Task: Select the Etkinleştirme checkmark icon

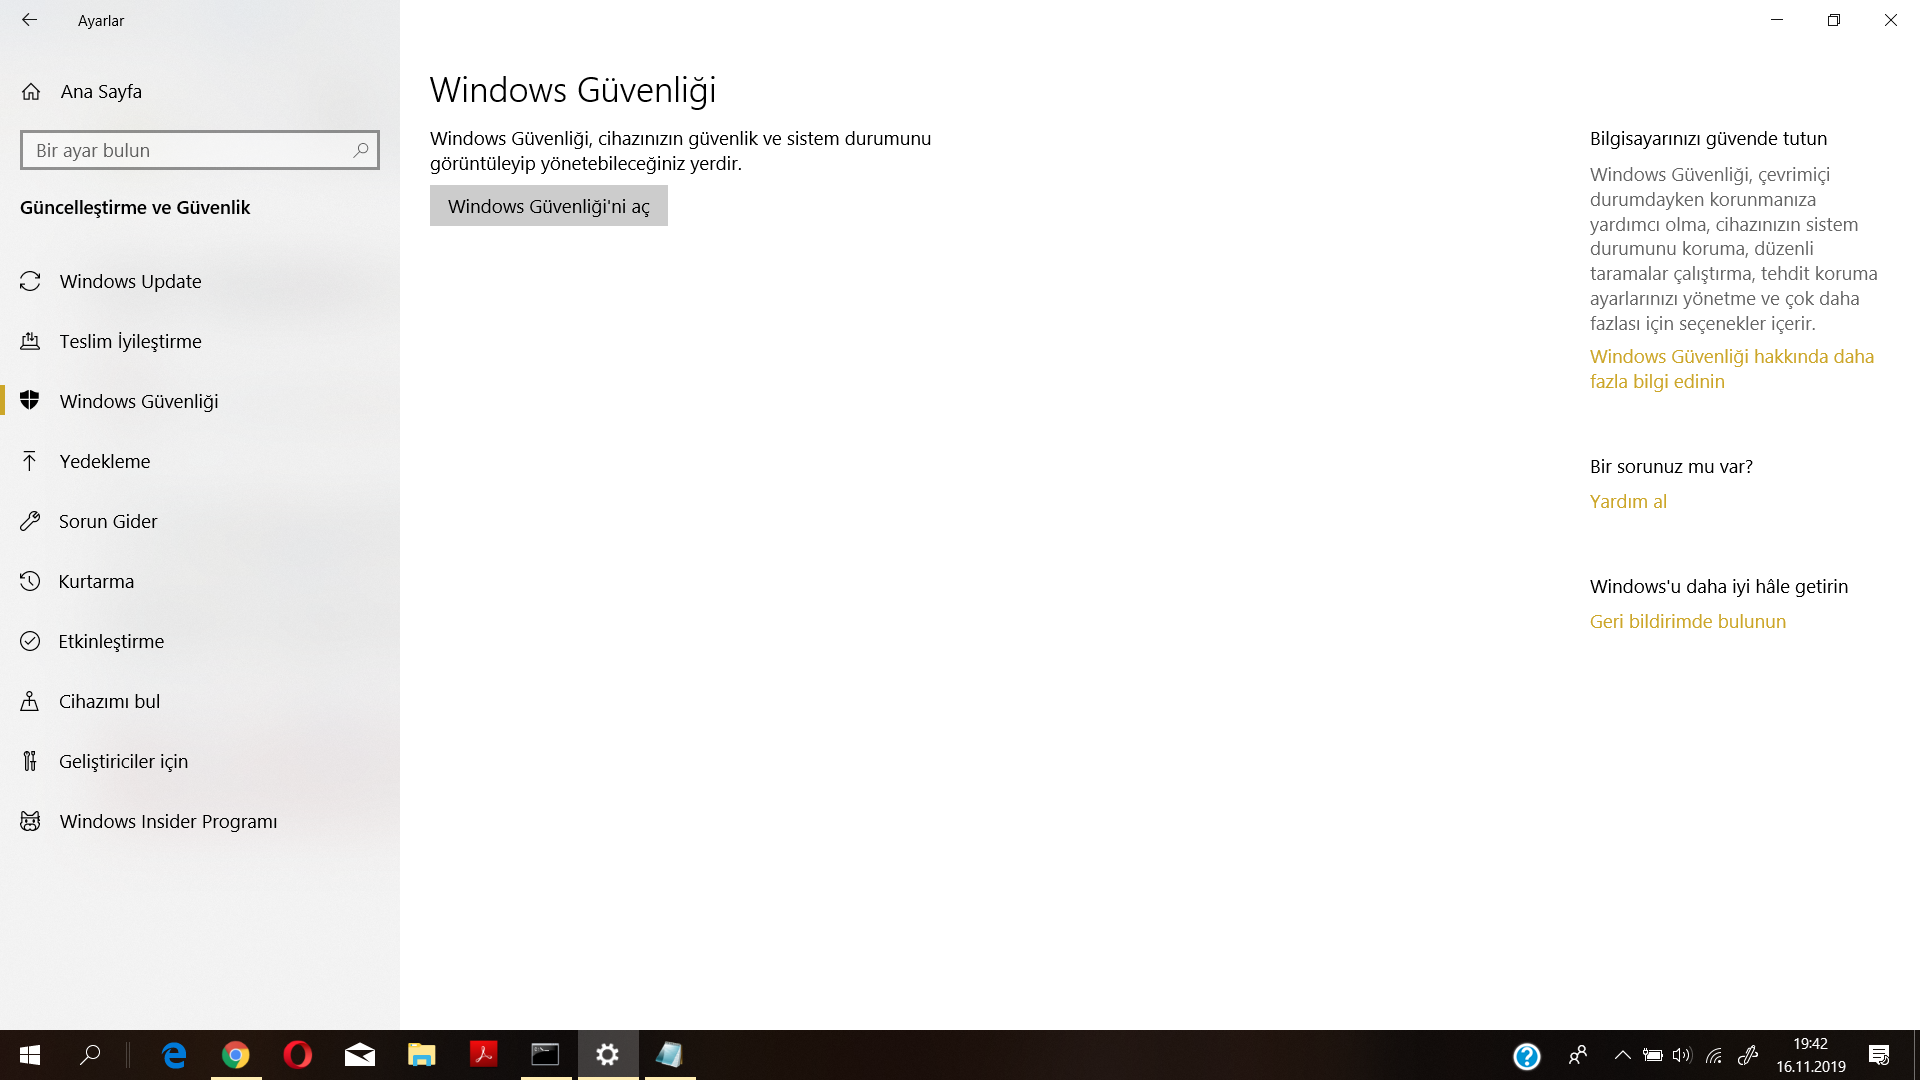Action: 30,641
